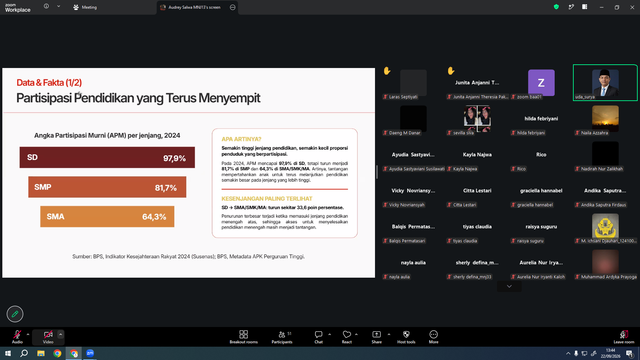Image resolution: width=640 pixels, height=360 pixels.
Task: Open Windows notification center
Action: click(630, 353)
